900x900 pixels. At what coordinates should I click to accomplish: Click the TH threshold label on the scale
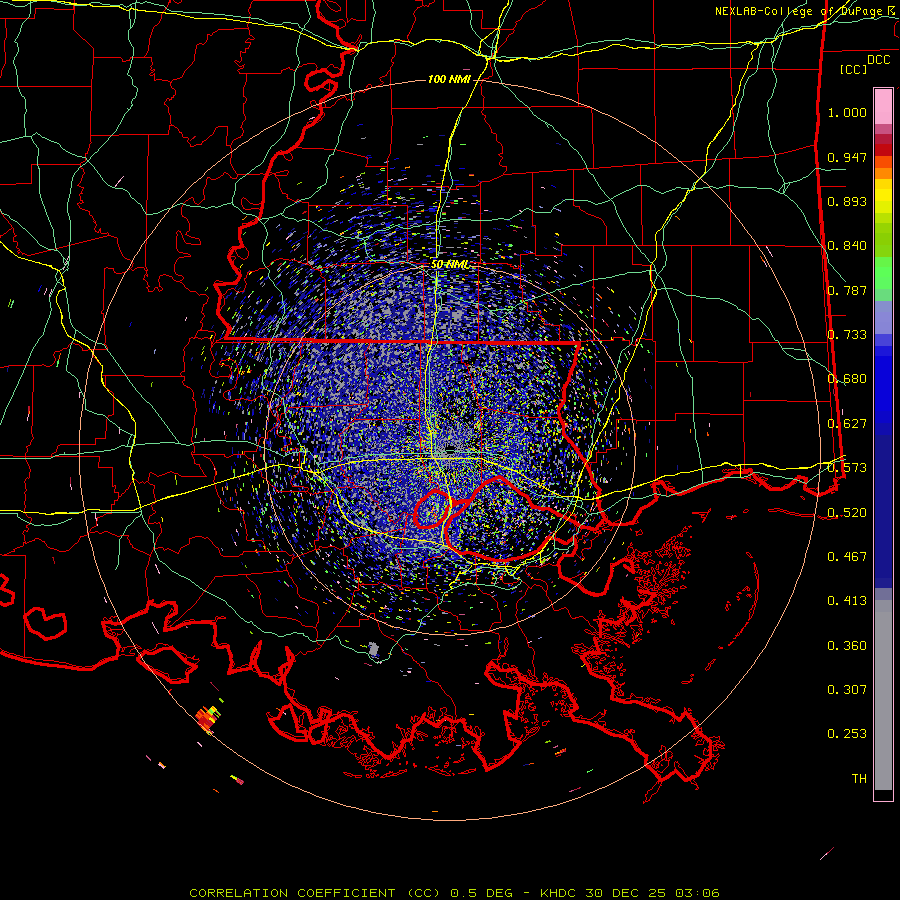(859, 779)
